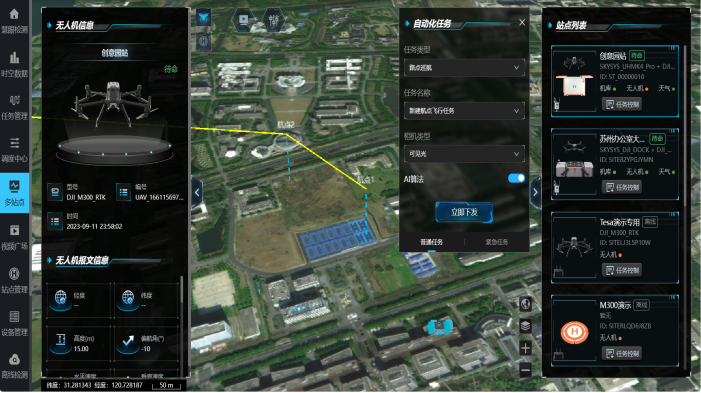Image resolution: width=701 pixels, height=393 pixels.
Task: Select the grey dock thumbnail in 苏州办公室 card
Action: point(574,169)
